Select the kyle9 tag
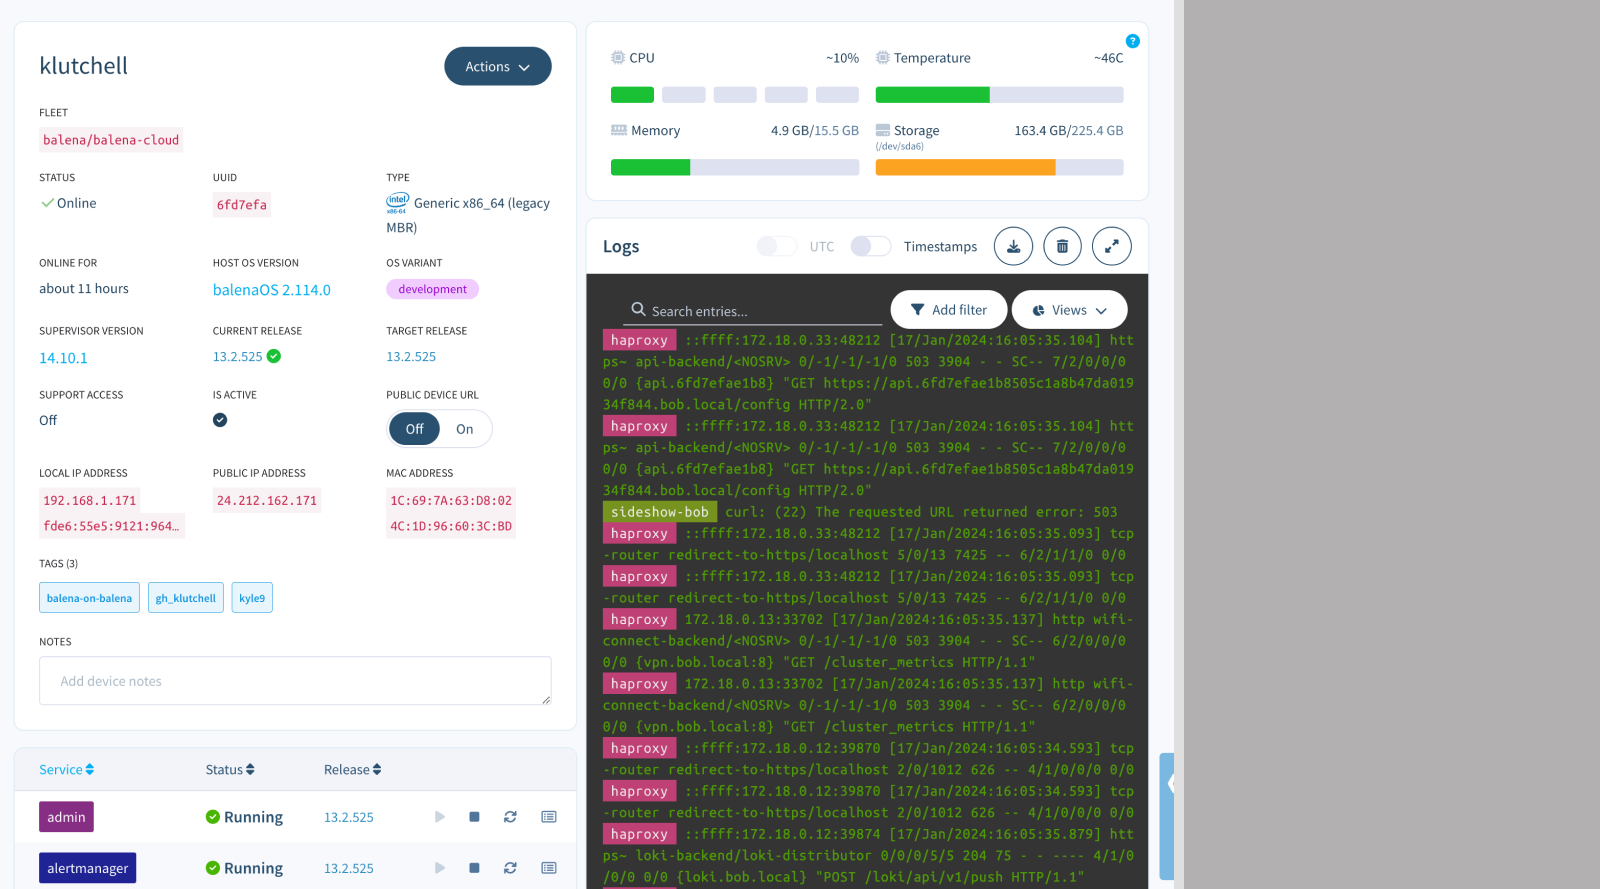The height and width of the screenshot is (889, 1600). pyautogui.click(x=252, y=598)
